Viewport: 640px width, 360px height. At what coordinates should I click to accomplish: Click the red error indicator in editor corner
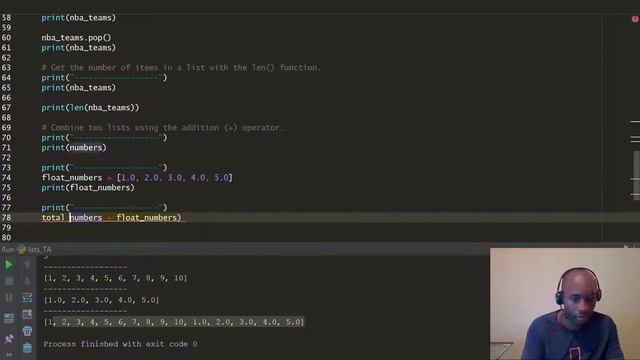tap(635, 19)
